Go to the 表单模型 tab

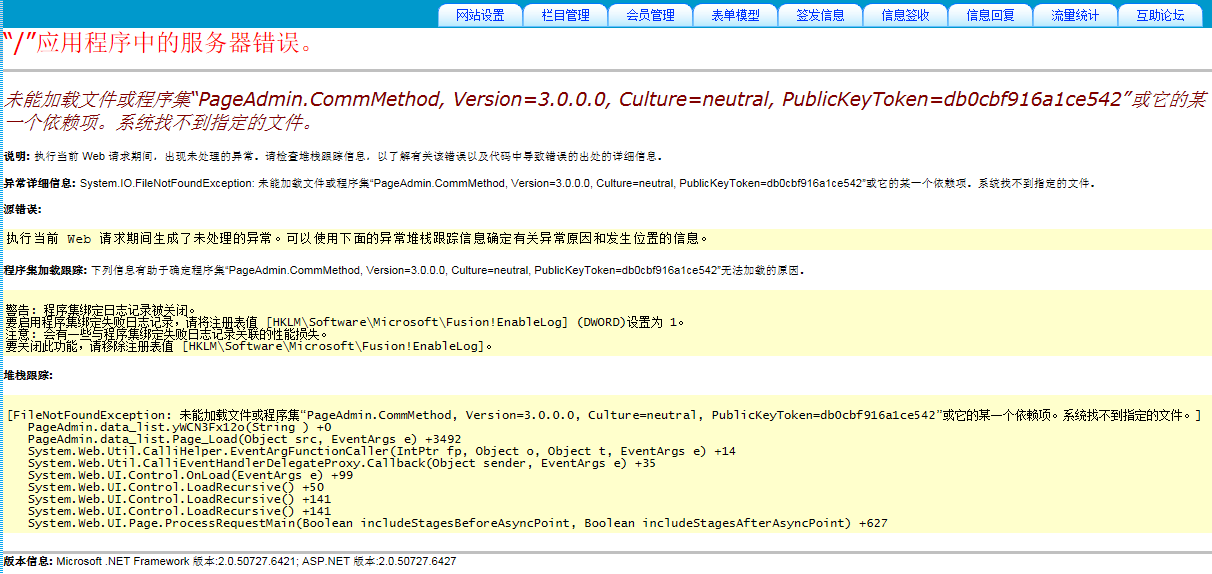point(735,15)
